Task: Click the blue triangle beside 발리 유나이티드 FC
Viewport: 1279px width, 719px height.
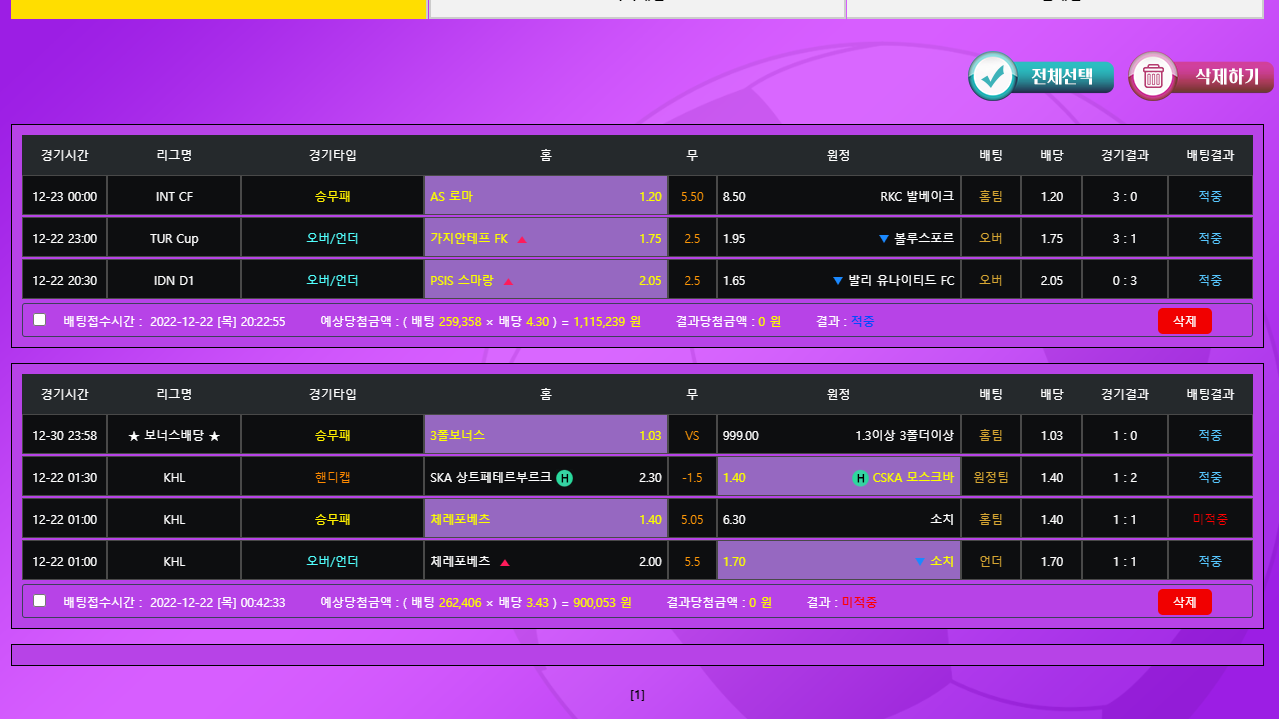Action: [837, 281]
